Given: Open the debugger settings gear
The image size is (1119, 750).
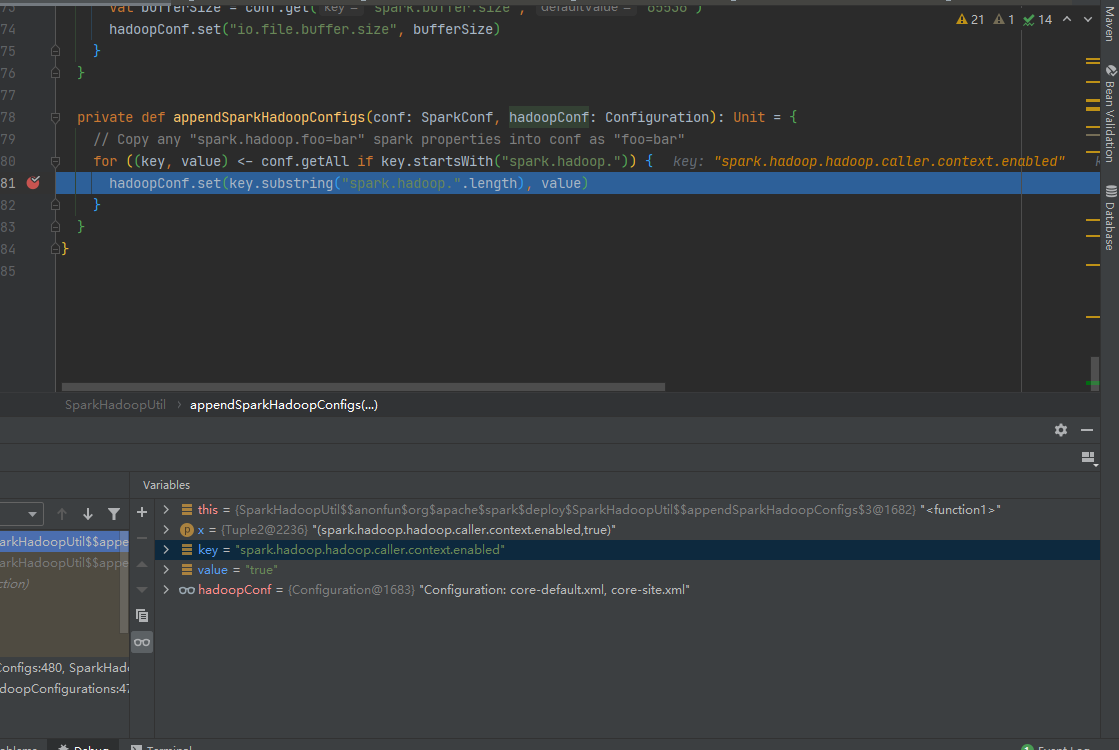Looking at the screenshot, I should (1060, 429).
